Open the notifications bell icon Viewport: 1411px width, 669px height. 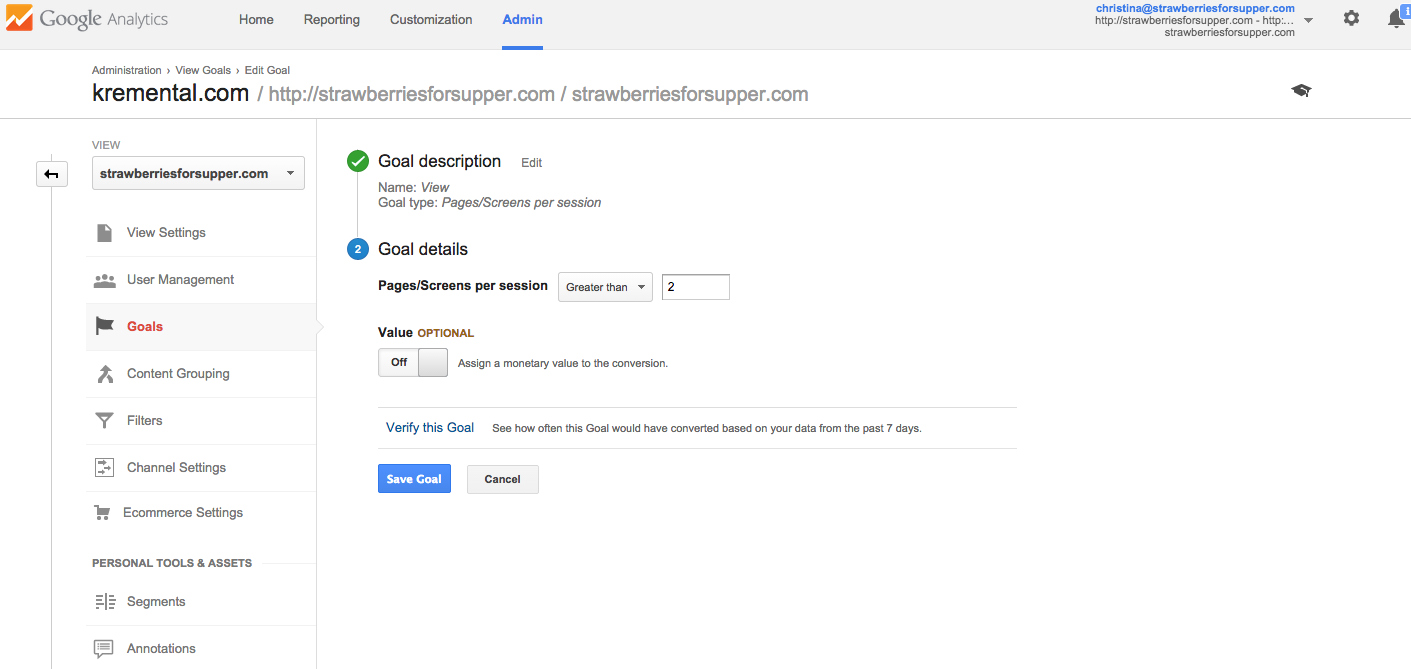point(1397,19)
